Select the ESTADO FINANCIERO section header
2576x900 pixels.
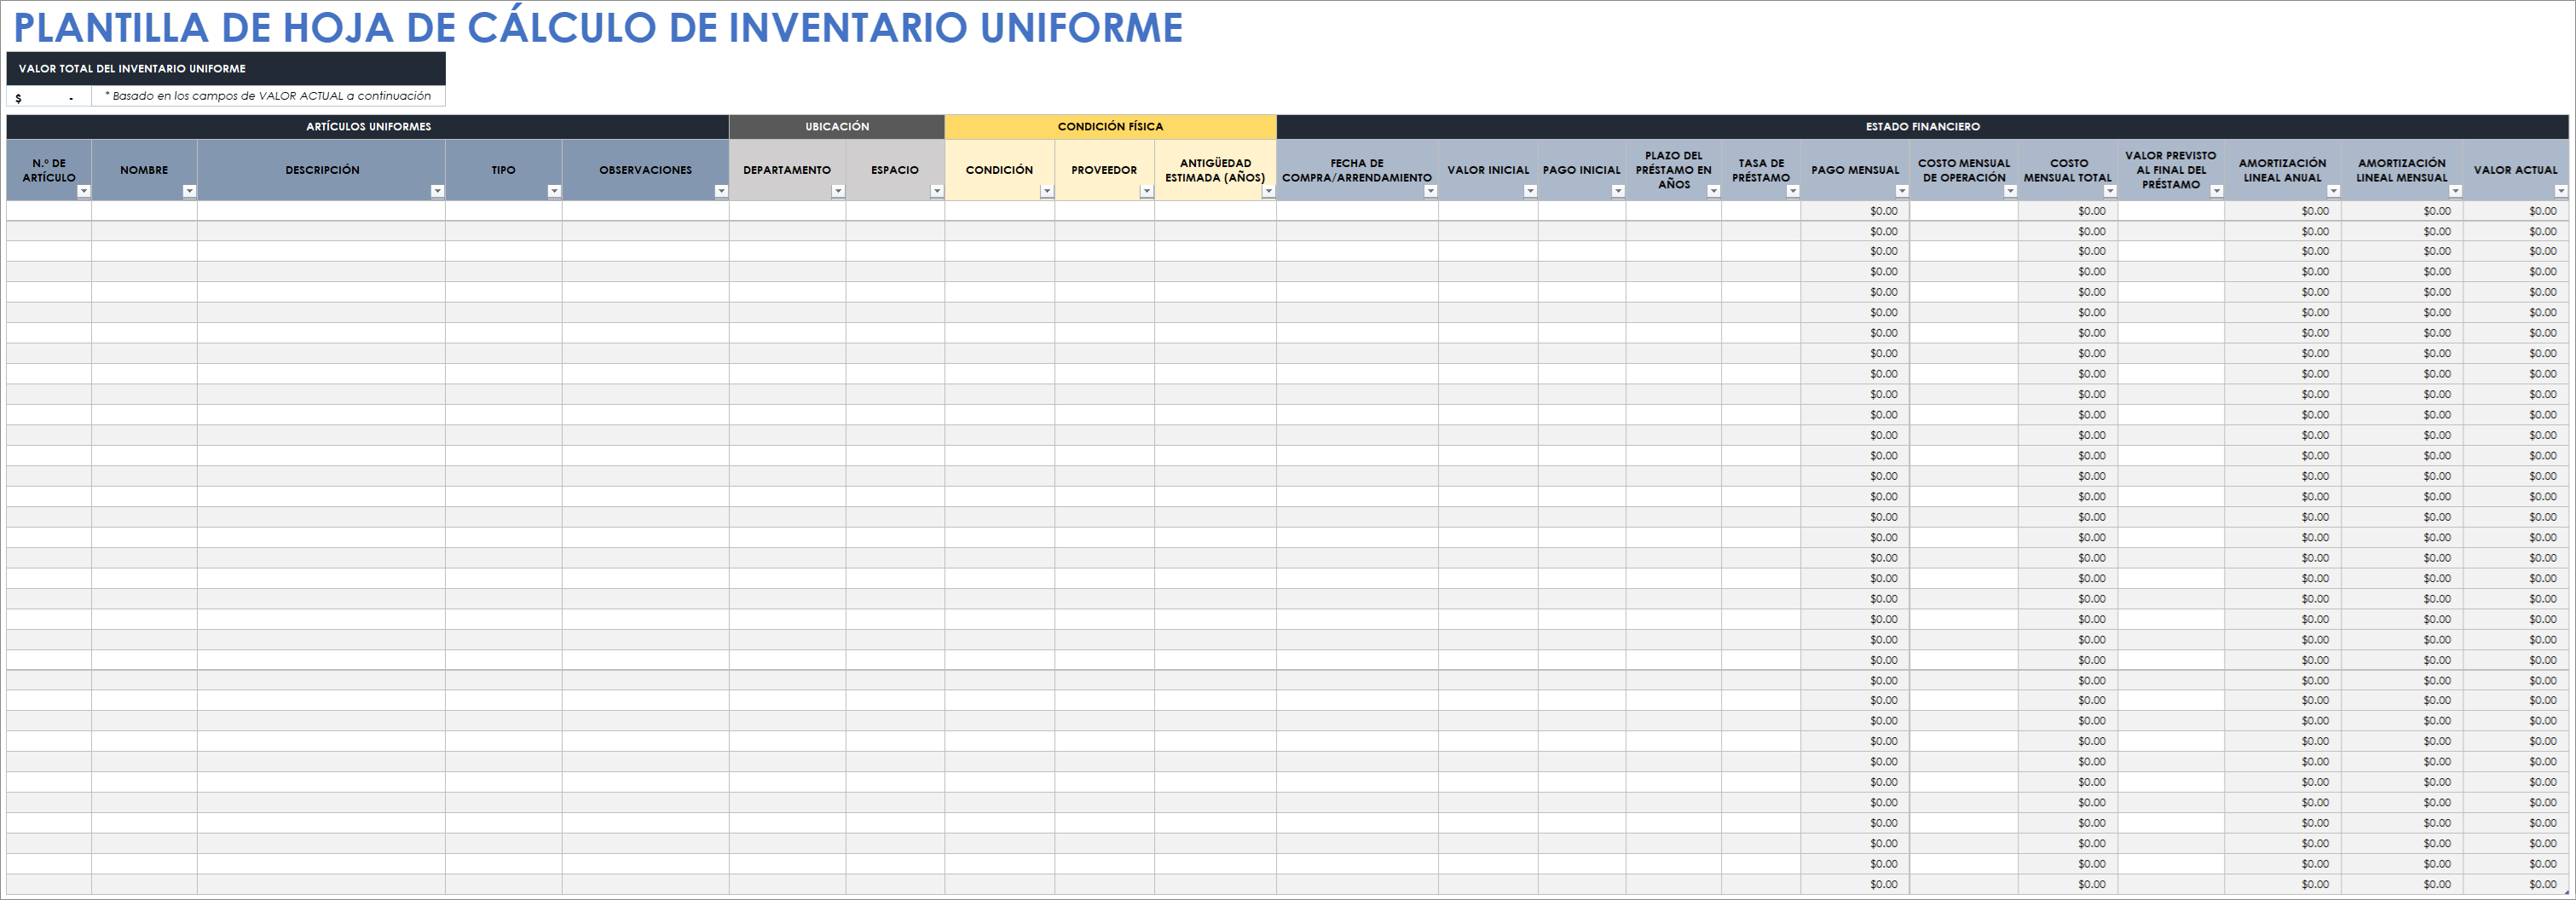(1923, 127)
